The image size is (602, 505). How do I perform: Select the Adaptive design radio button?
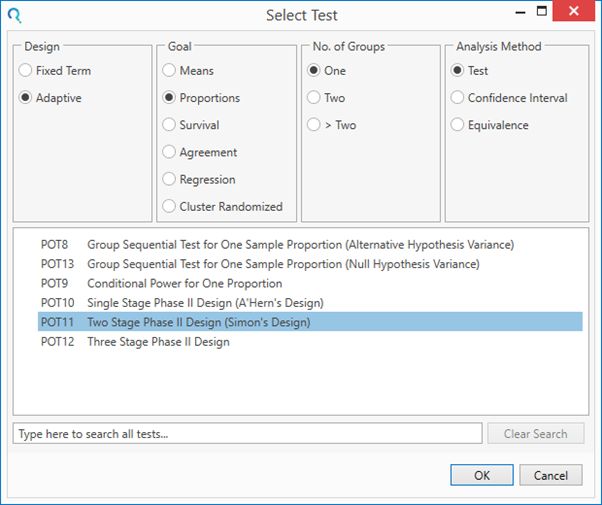(25, 98)
